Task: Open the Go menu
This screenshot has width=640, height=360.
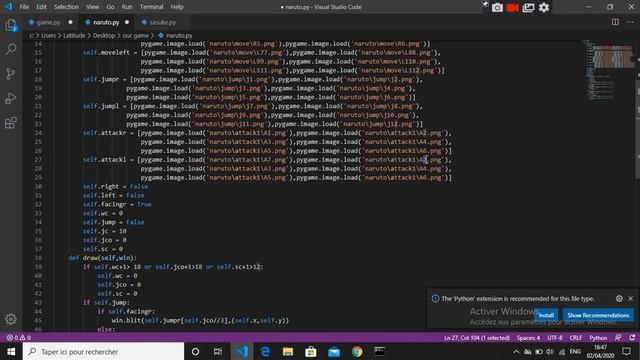Action: click(x=110, y=7)
